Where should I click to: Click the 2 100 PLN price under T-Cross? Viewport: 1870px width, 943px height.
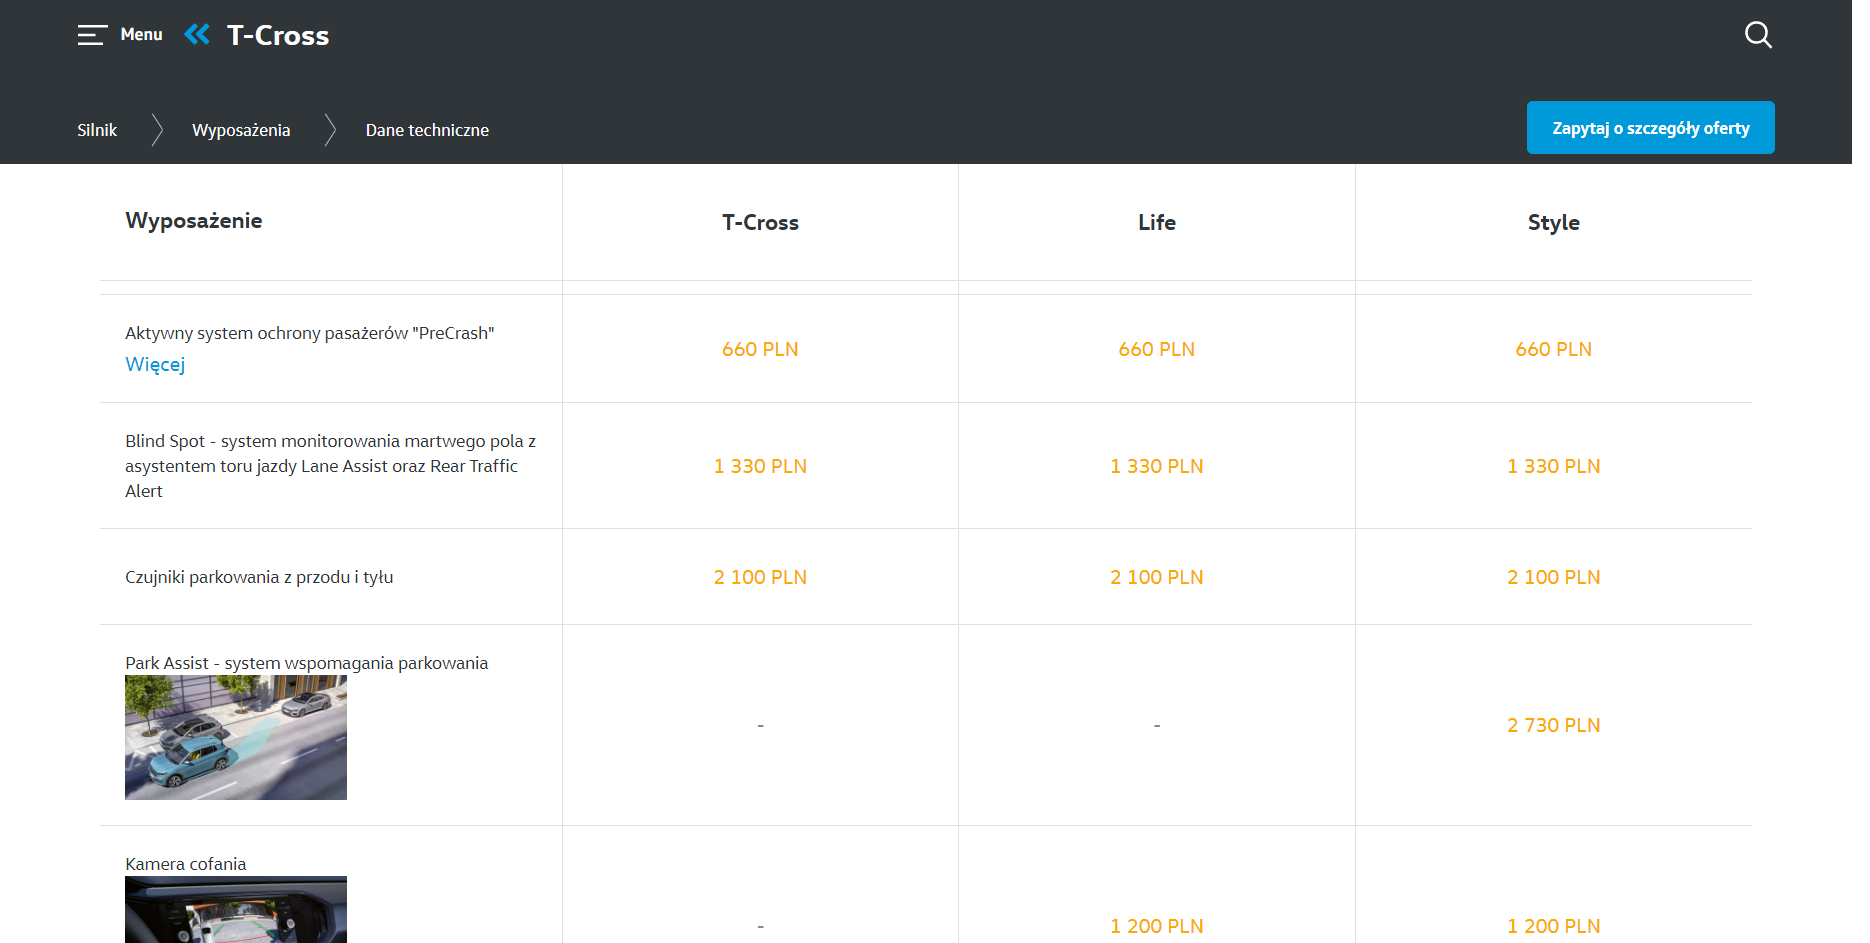coord(760,577)
